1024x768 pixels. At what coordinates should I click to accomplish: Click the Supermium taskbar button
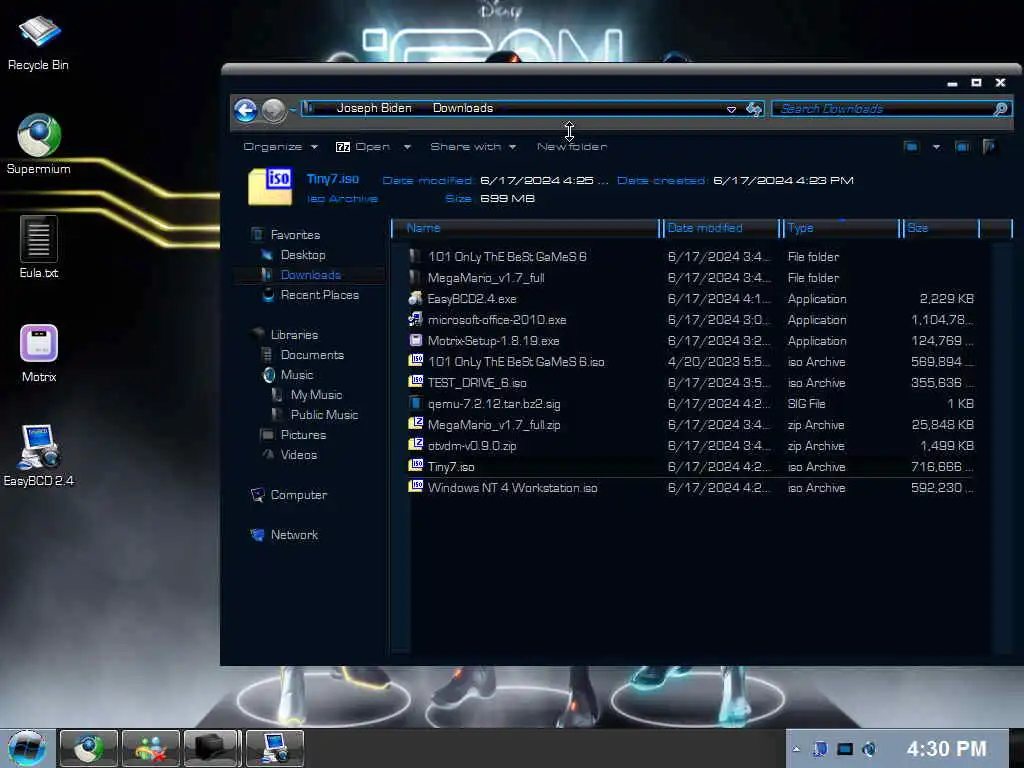pos(88,748)
